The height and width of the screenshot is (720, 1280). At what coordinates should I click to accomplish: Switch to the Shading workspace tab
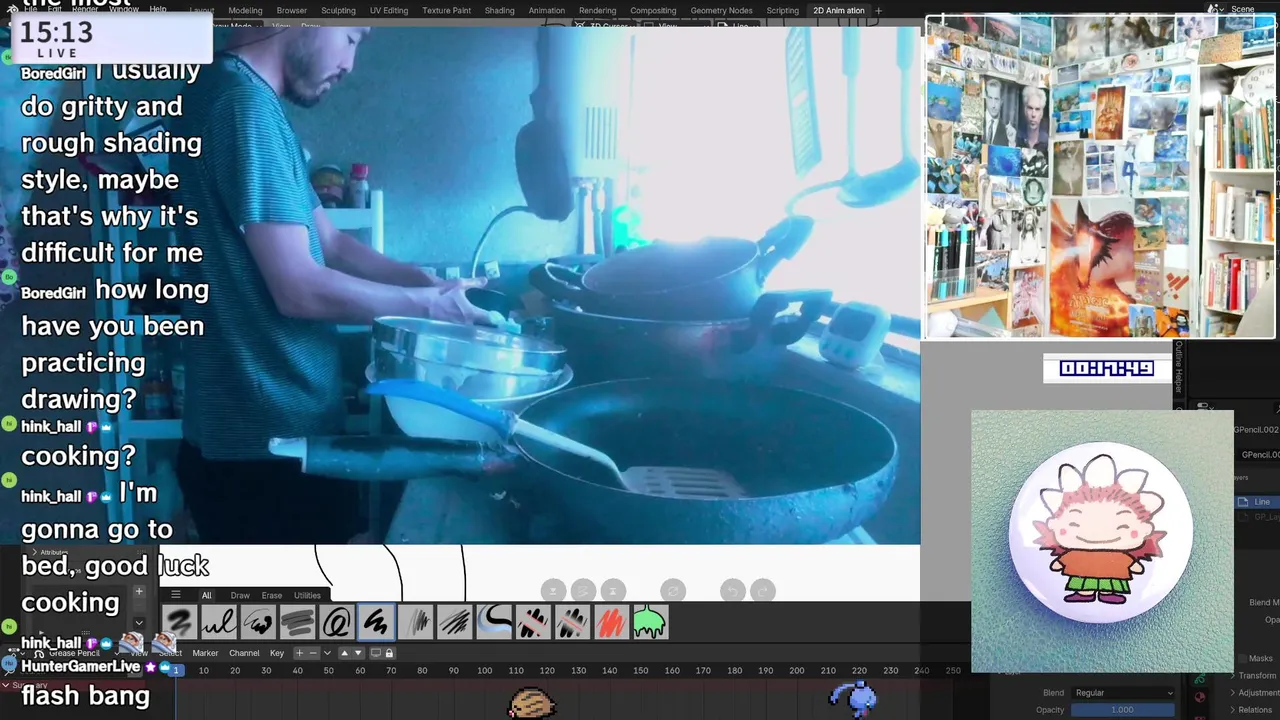pyautogui.click(x=499, y=10)
